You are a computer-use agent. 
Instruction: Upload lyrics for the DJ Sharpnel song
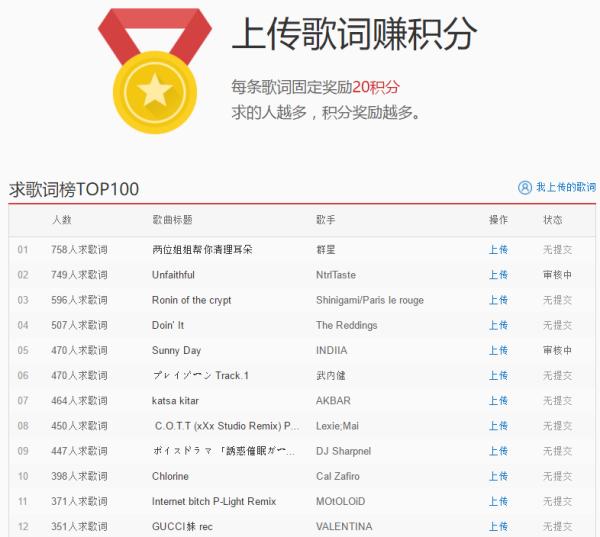(498, 451)
